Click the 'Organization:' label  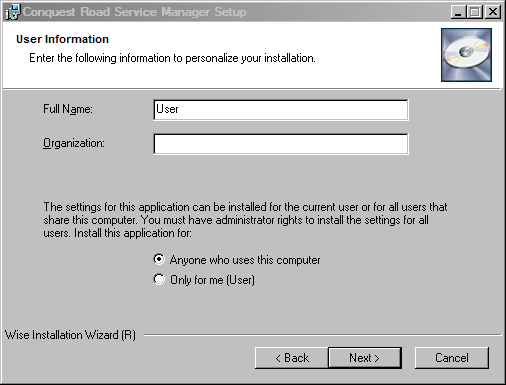pyautogui.click(x=74, y=143)
